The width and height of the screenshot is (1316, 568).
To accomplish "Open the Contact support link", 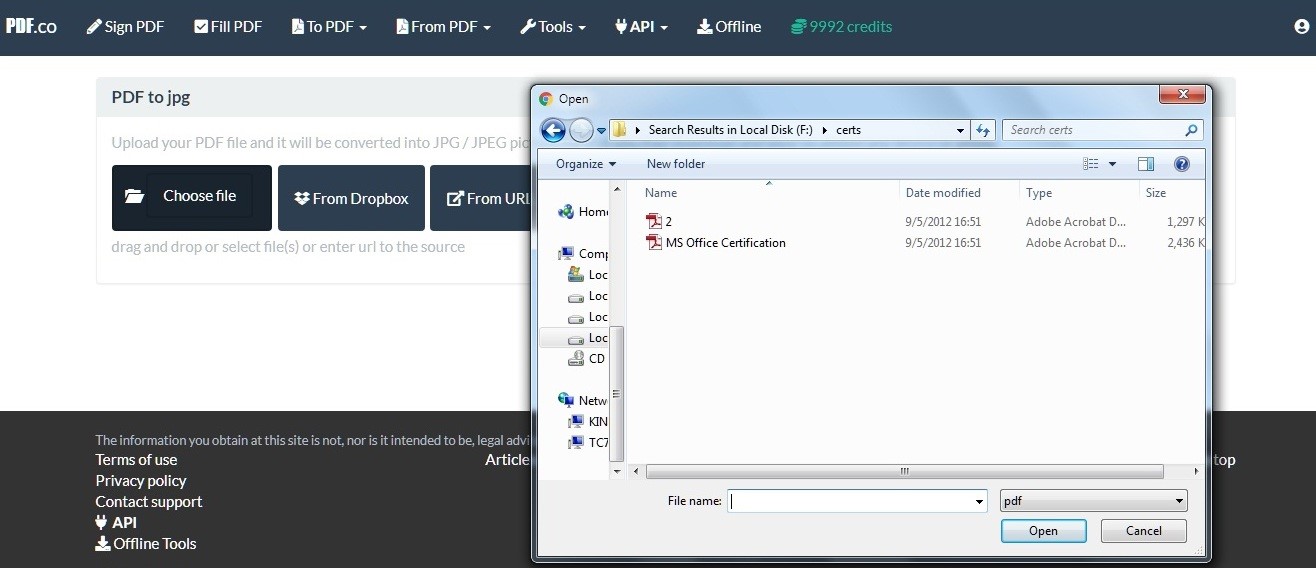I will pyautogui.click(x=149, y=502).
